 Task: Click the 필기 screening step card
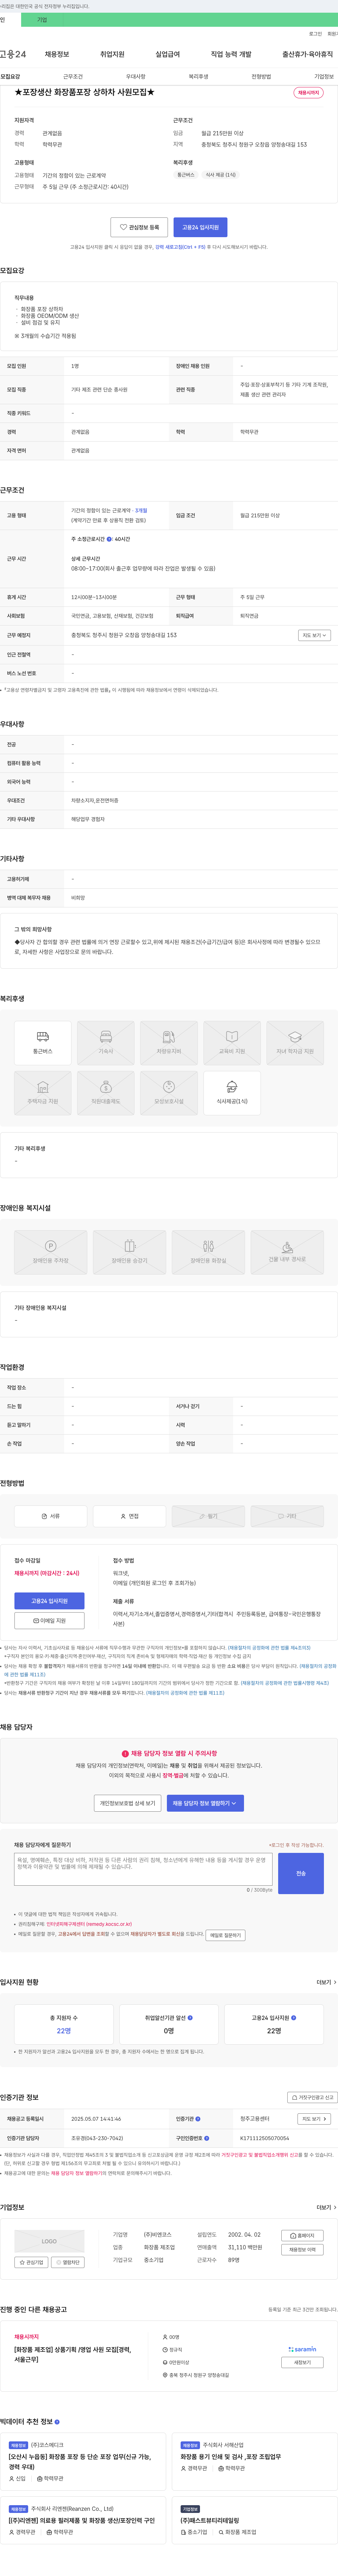[208, 1516]
